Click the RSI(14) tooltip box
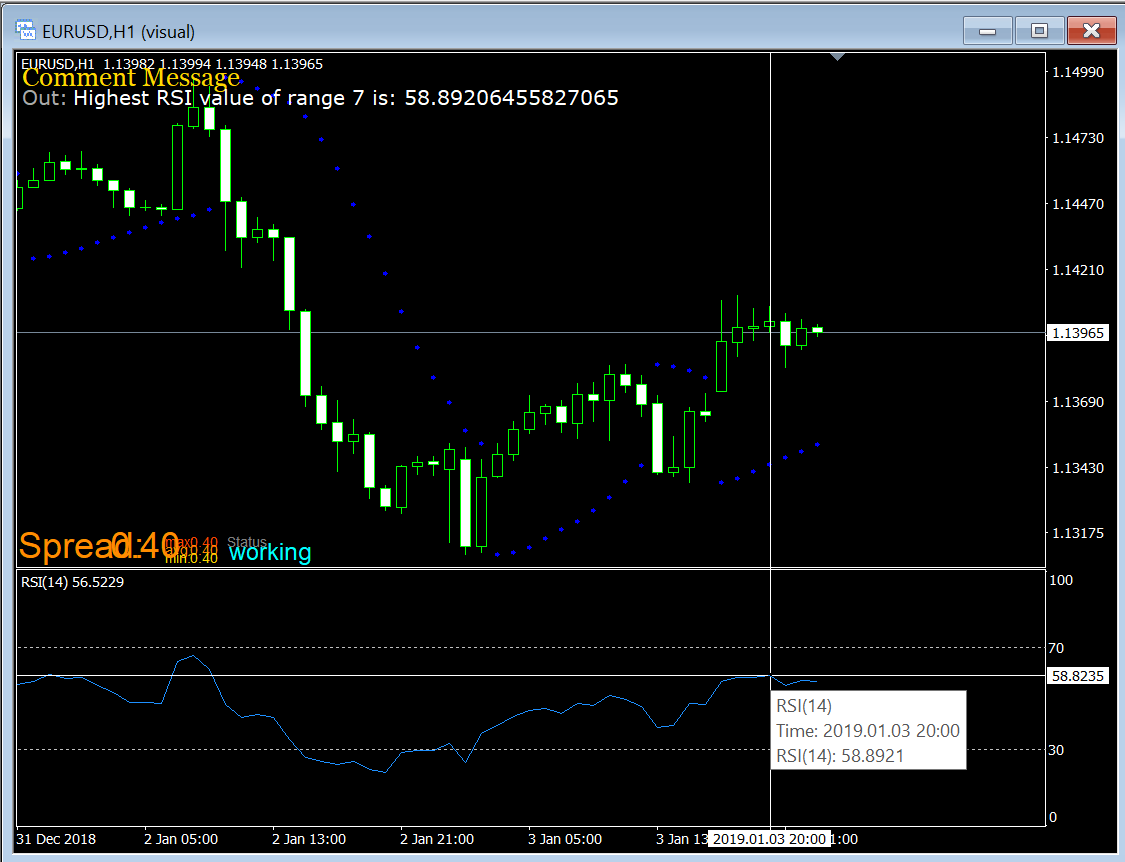This screenshot has width=1125, height=862. click(868, 730)
